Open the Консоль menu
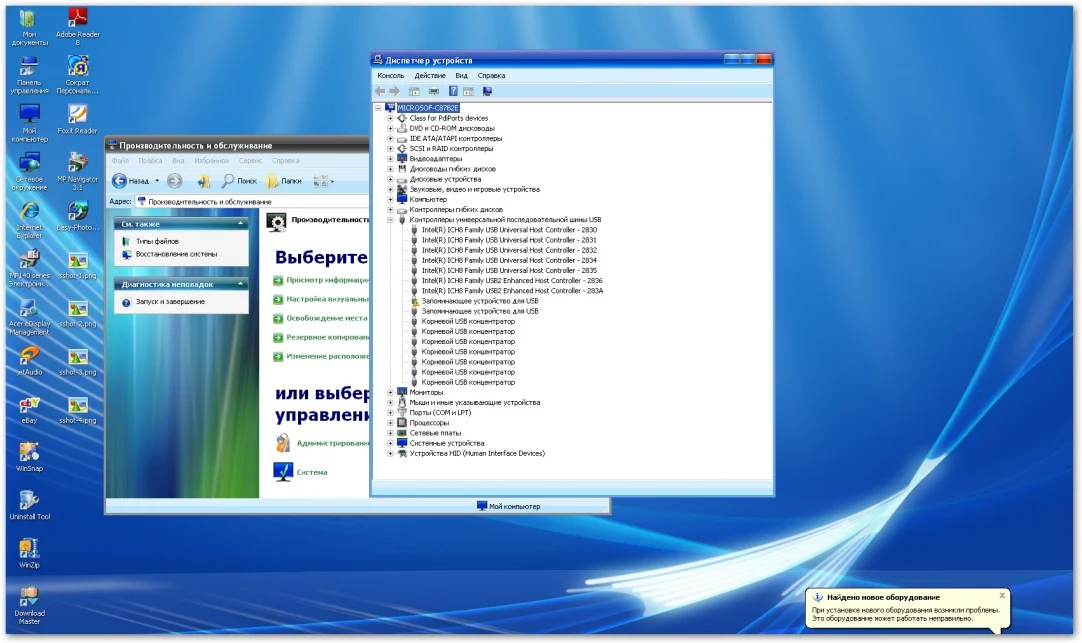Image resolution: width=1082 pixels, height=643 pixels. (391, 76)
